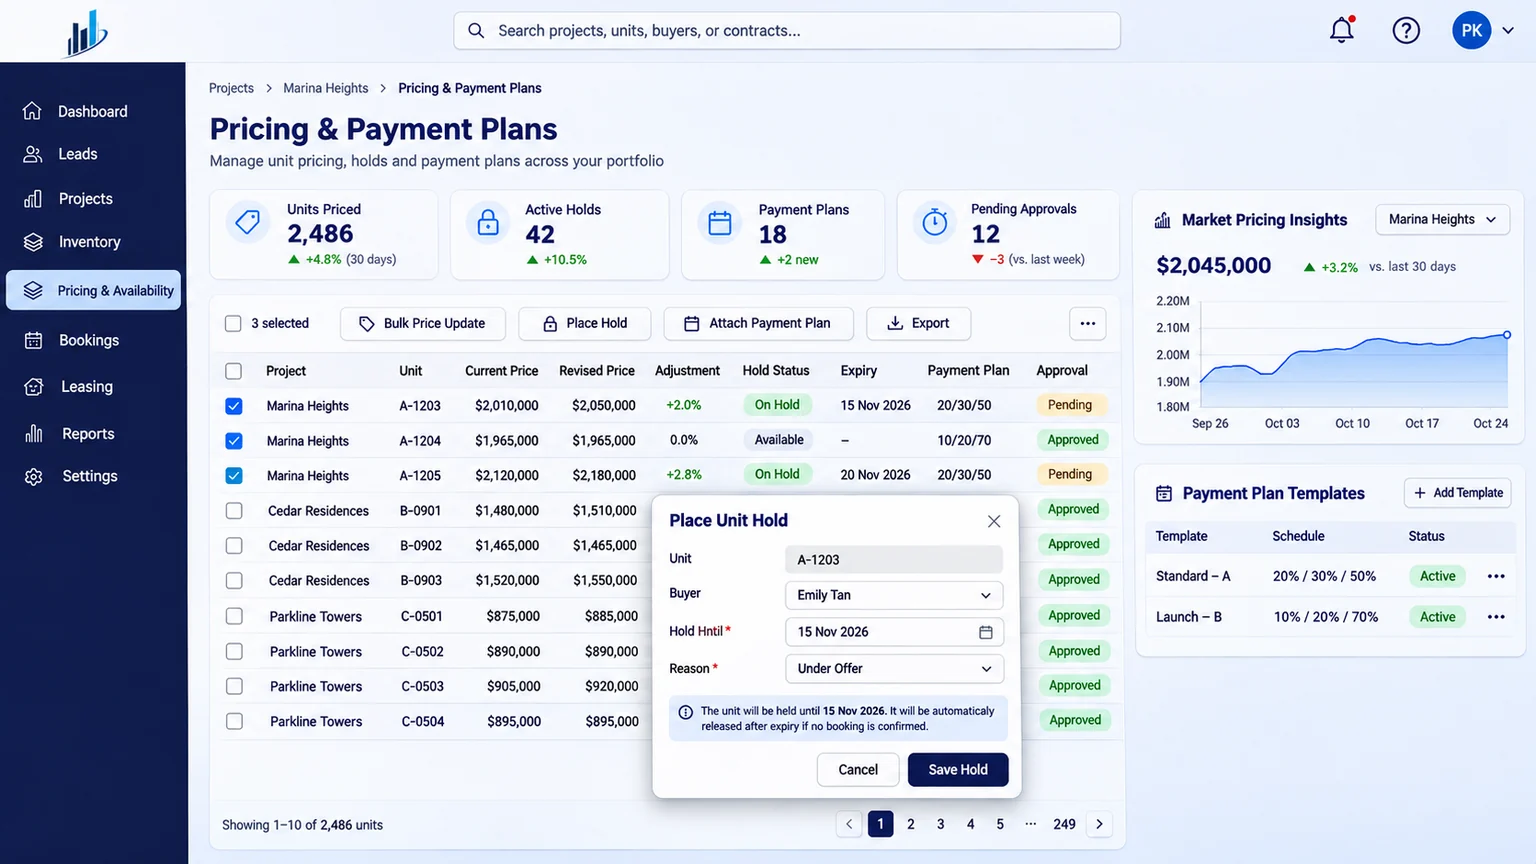
Task: Click the search projects input field
Action: (x=787, y=31)
